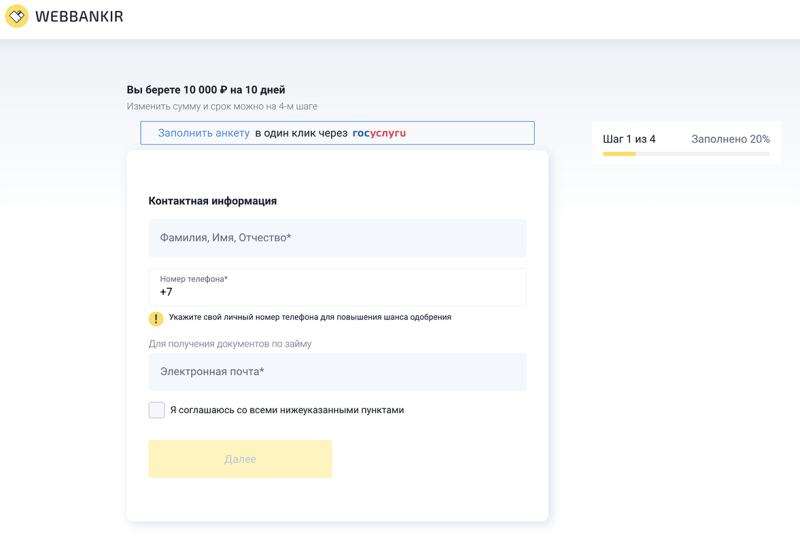Screen dimensions: 800x545
Task: Click the personal phone number hint text
Action: pos(310,317)
